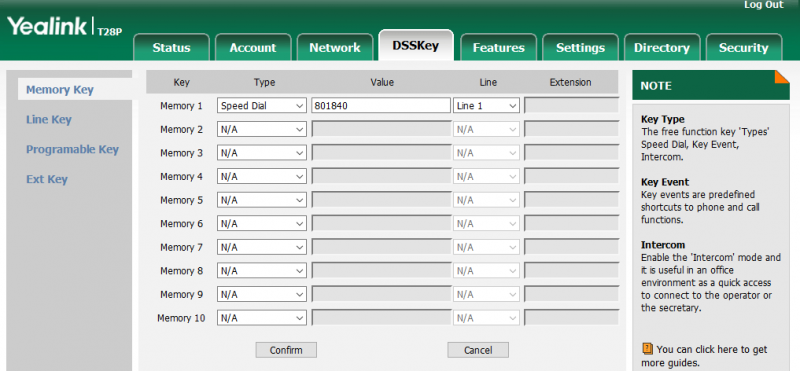Select the Security tab
800x371 pixels.
(x=744, y=47)
